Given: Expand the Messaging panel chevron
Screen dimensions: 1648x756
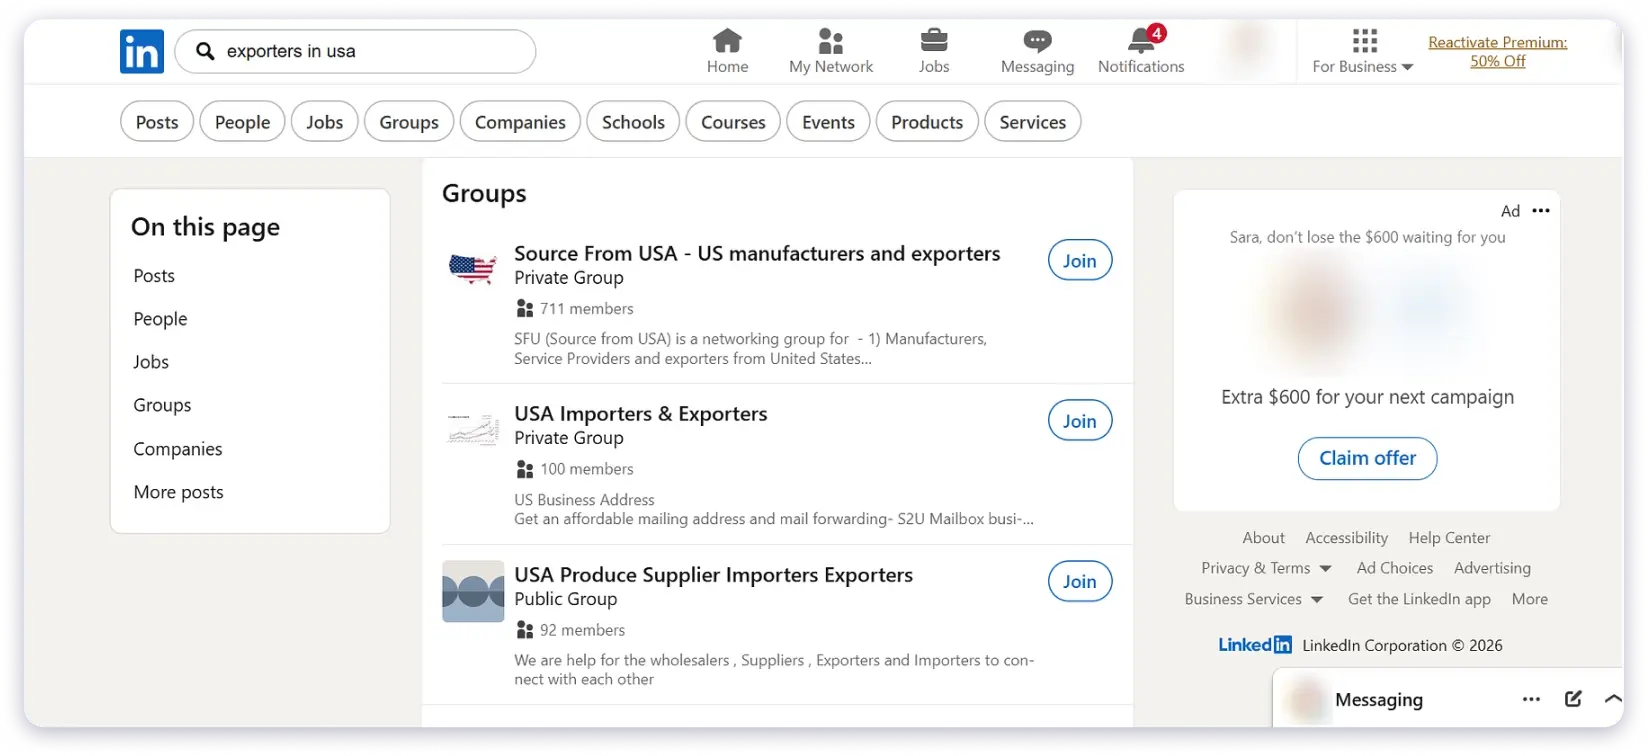Looking at the screenshot, I should click(1612, 699).
